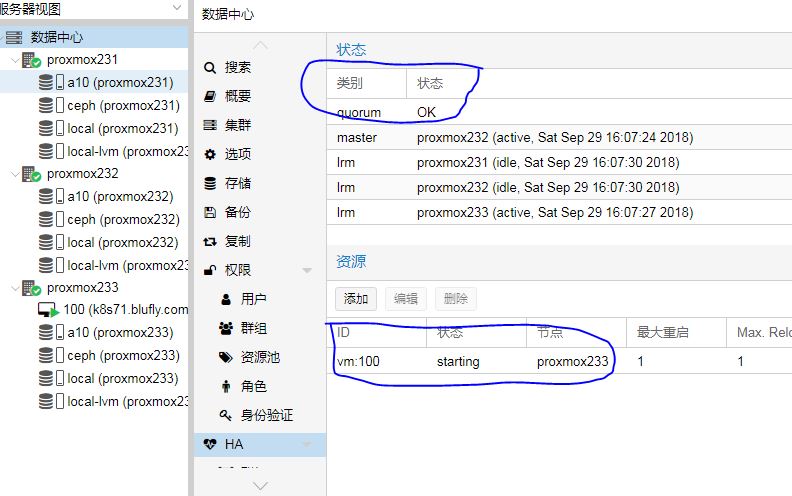Click the heartbeat icon for HA
Image resolution: width=792 pixels, height=496 pixels.
[210, 444]
